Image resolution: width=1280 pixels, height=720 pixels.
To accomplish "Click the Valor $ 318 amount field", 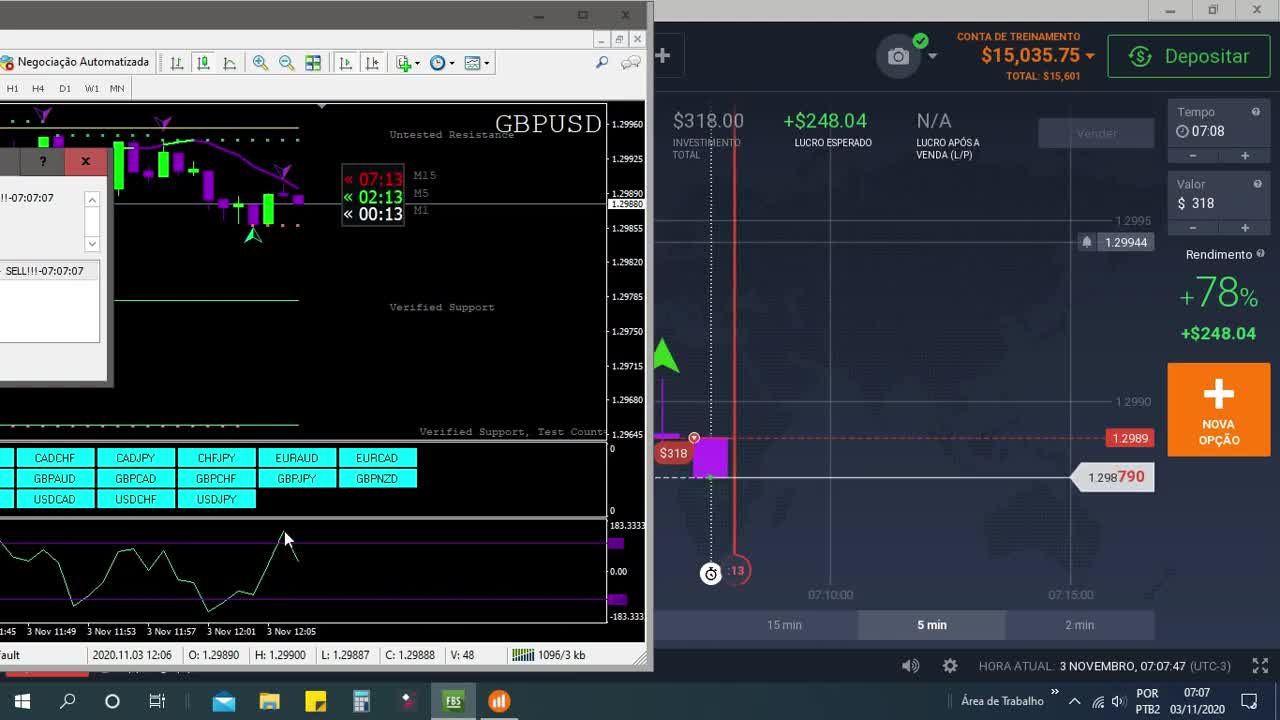I will click(x=1218, y=203).
